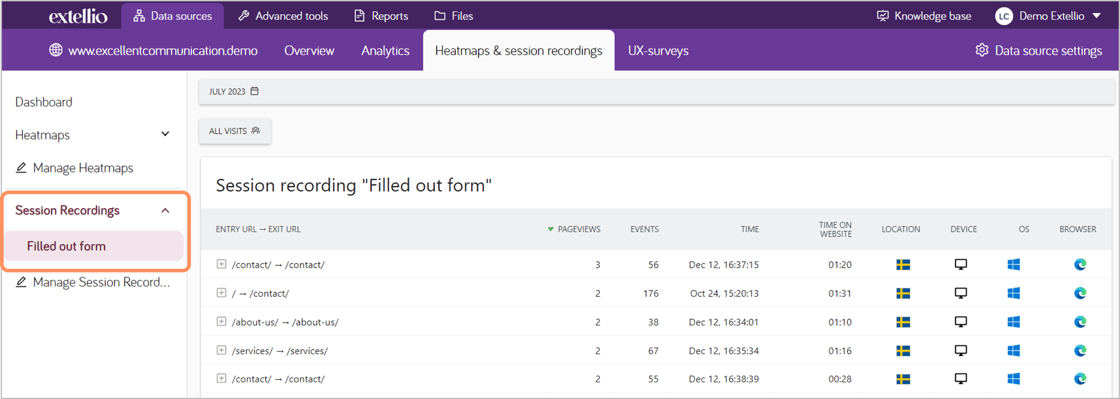This screenshot has height=399, width=1120.
Task: Open the JULY 2023 date picker
Action: 234,92
